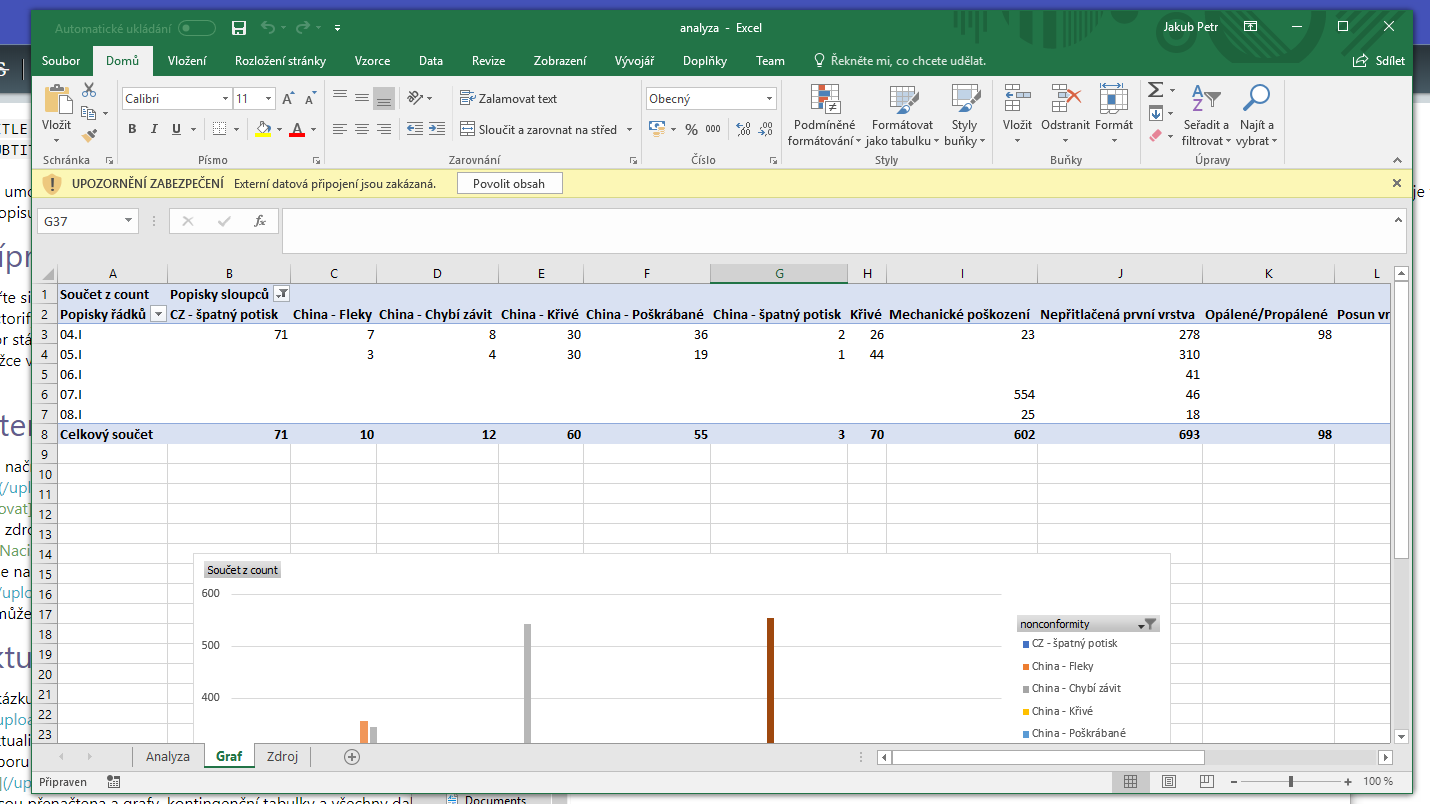Image resolution: width=1430 pixels, height=804 pixels.
Task: Apply percent style formatting
Action: [691, 129]
